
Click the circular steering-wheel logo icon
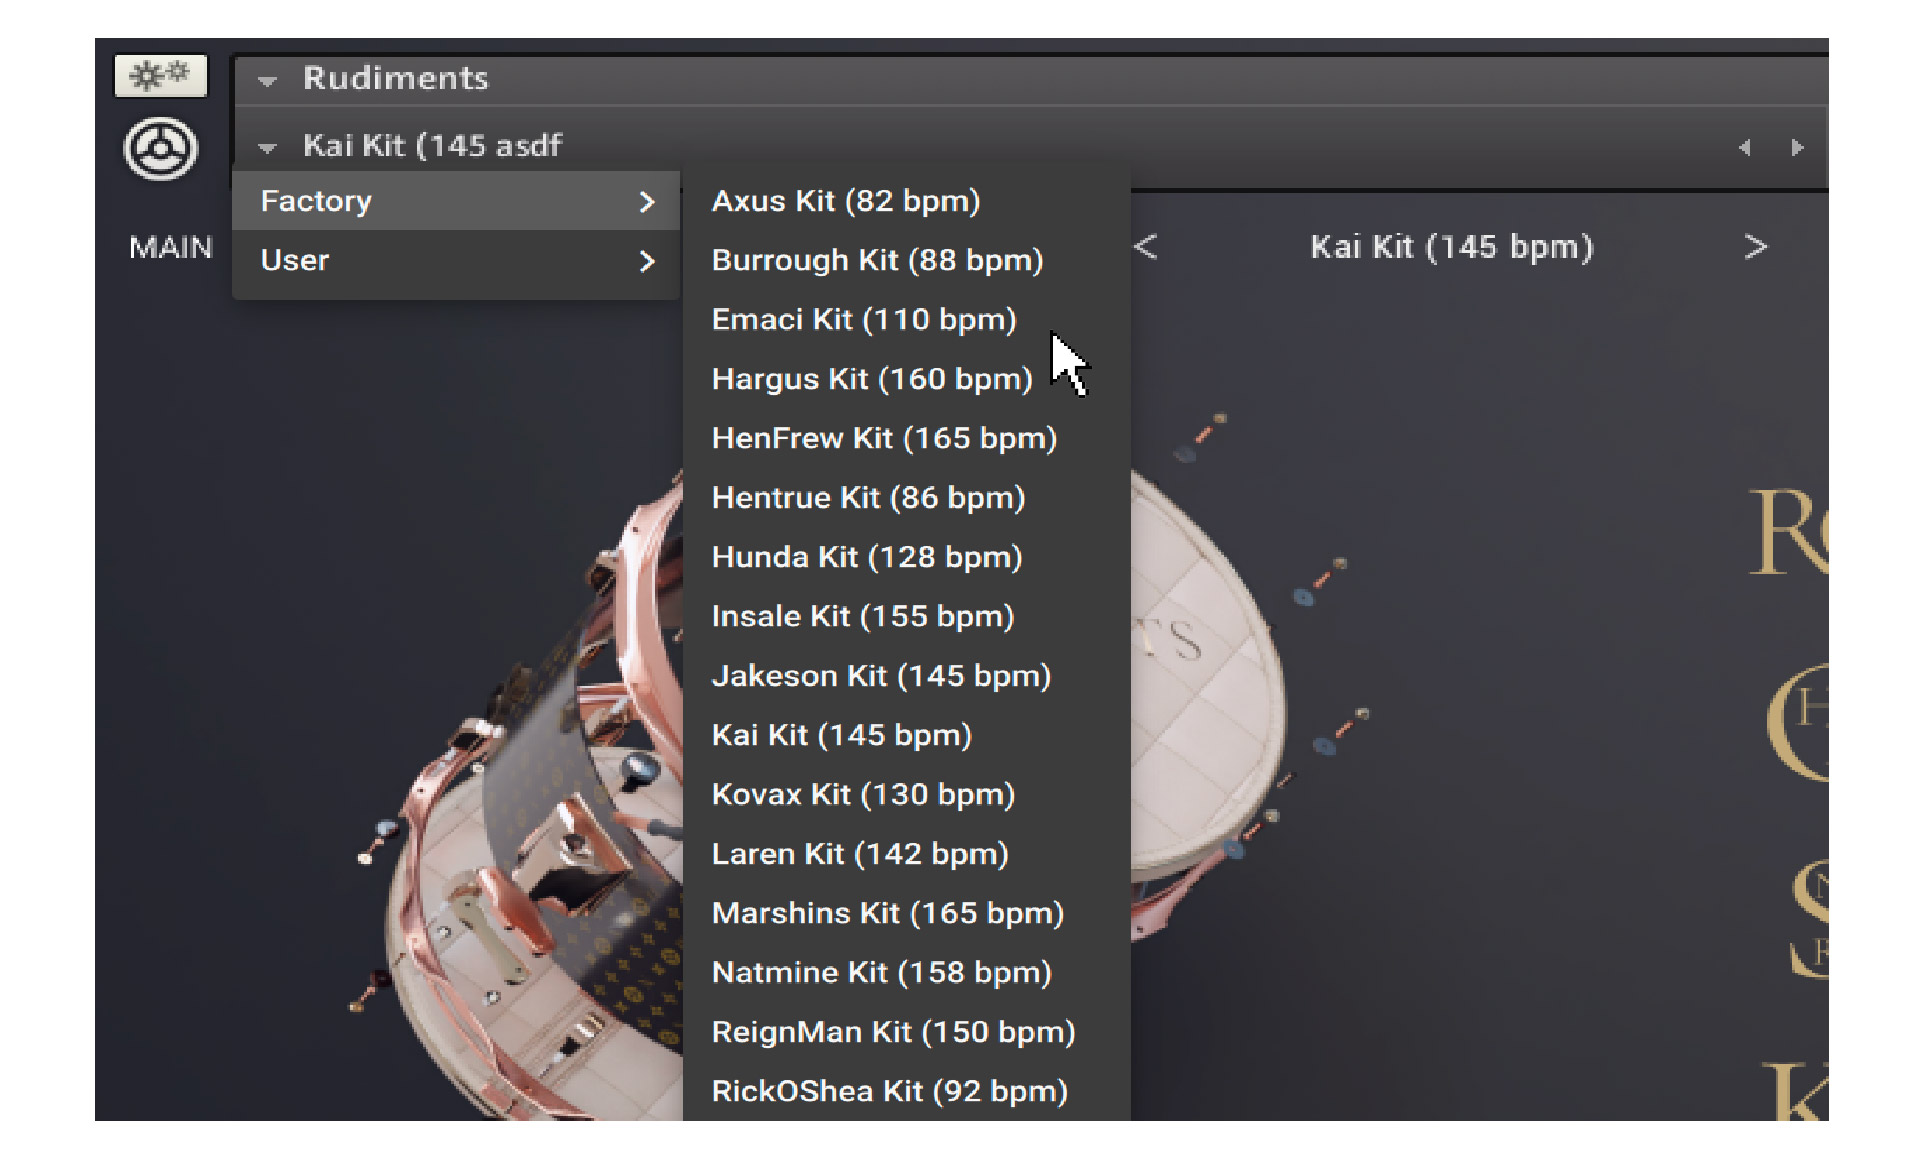160,149
